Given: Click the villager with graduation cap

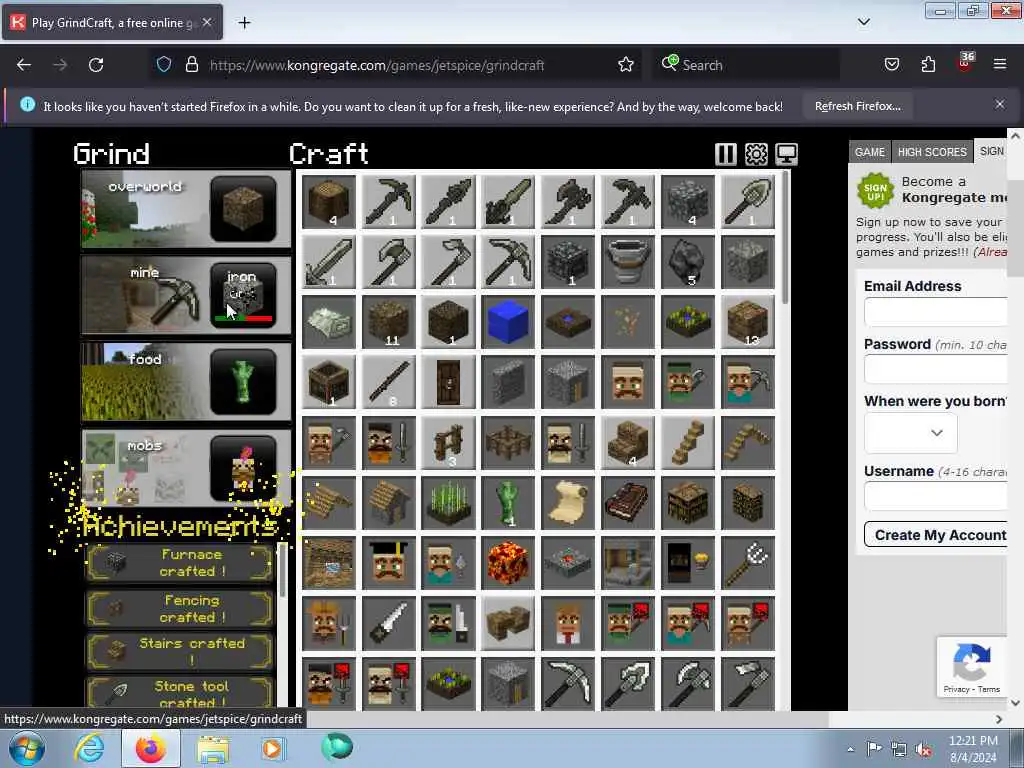Looking at the screenshot, I should pos(389,563).
